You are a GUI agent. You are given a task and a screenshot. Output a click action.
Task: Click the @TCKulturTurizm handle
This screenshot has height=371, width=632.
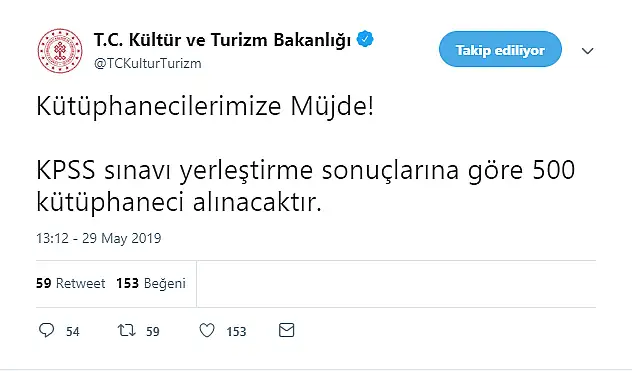(148, 64)
